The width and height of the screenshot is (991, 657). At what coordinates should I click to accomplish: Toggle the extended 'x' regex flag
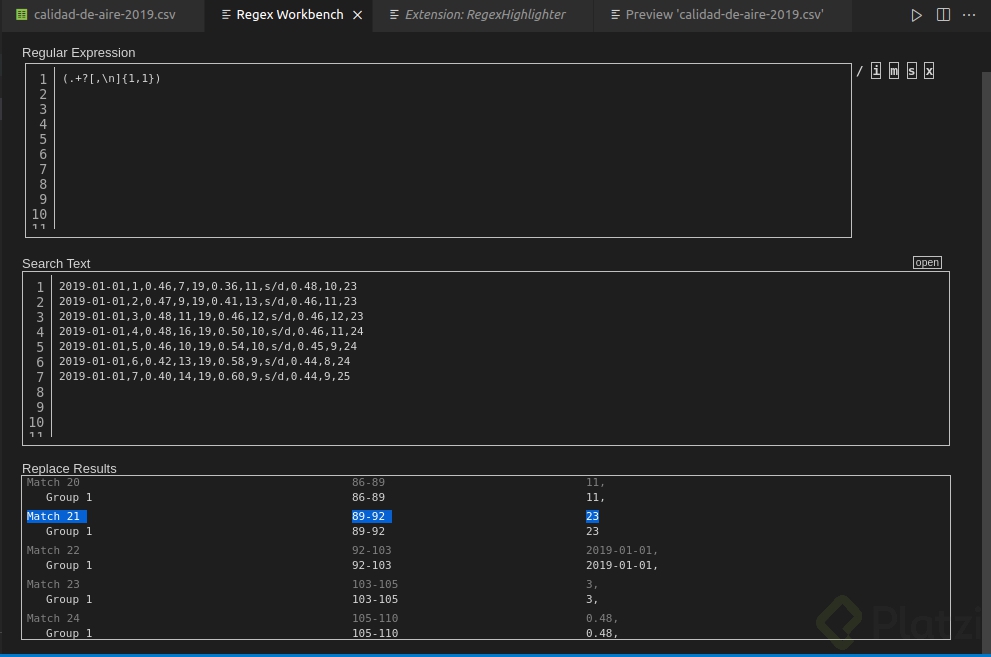[x=928, y=71]
